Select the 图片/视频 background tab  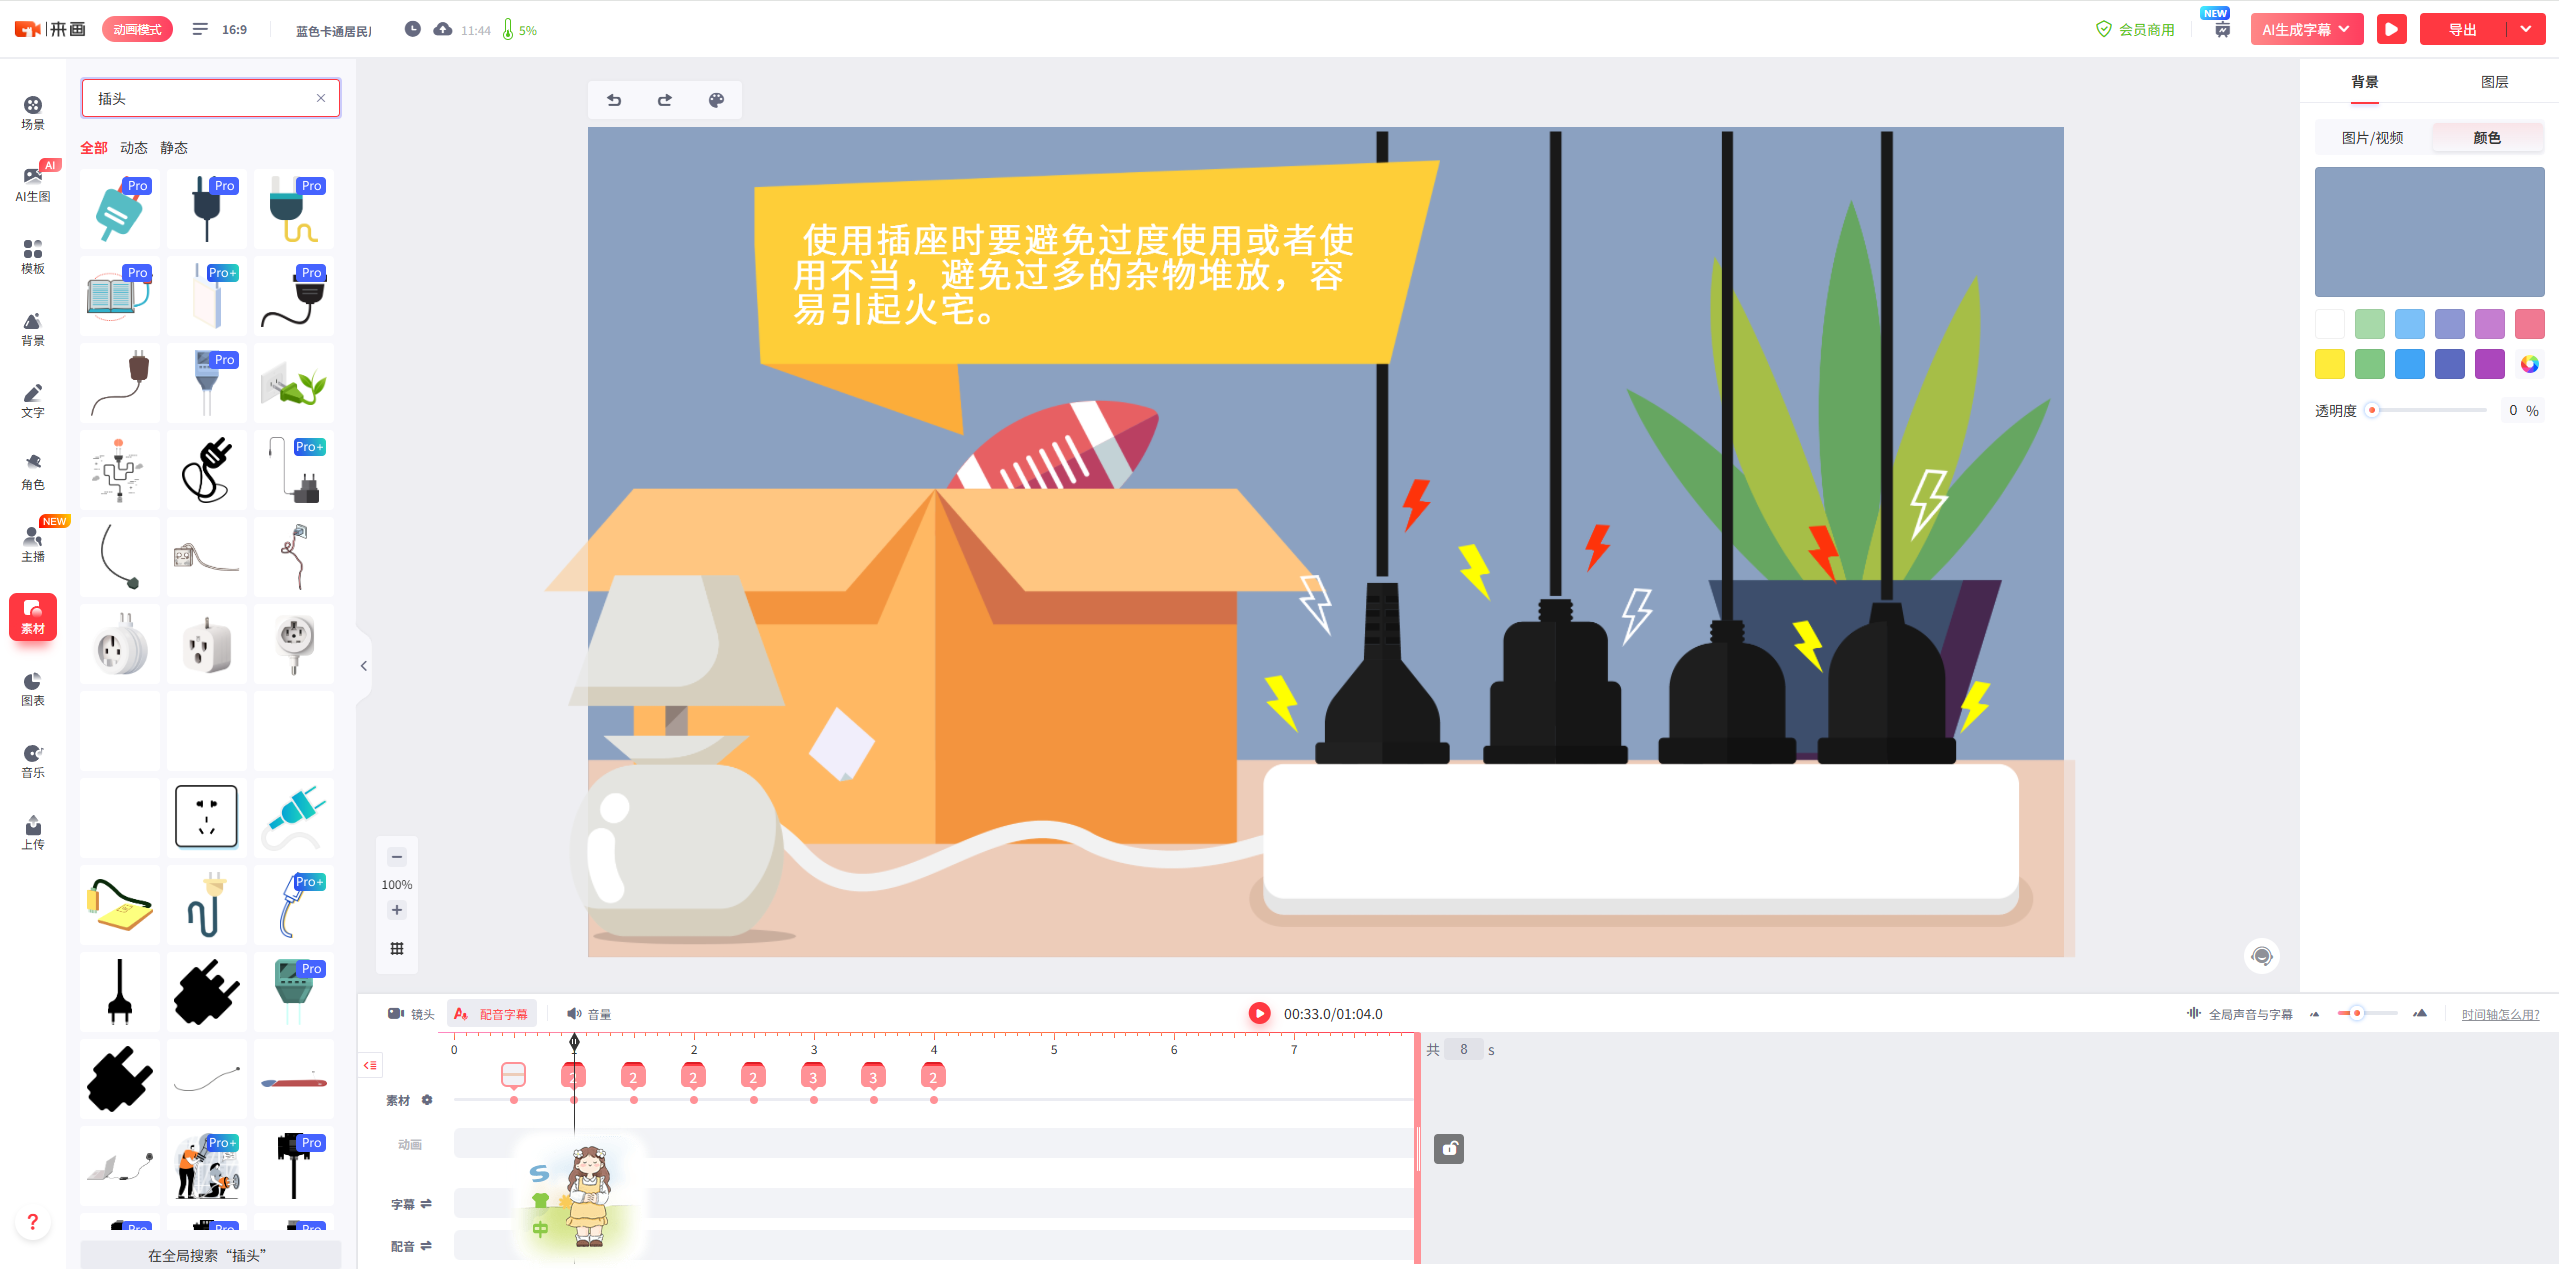click(x=2372, y=138)
